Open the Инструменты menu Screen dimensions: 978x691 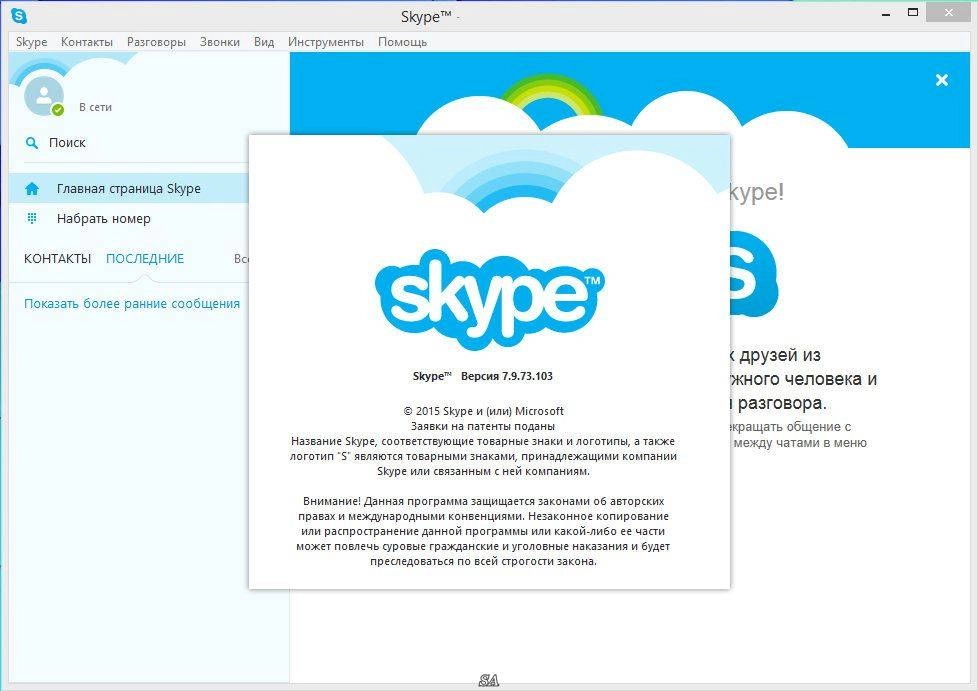point(326,42)
